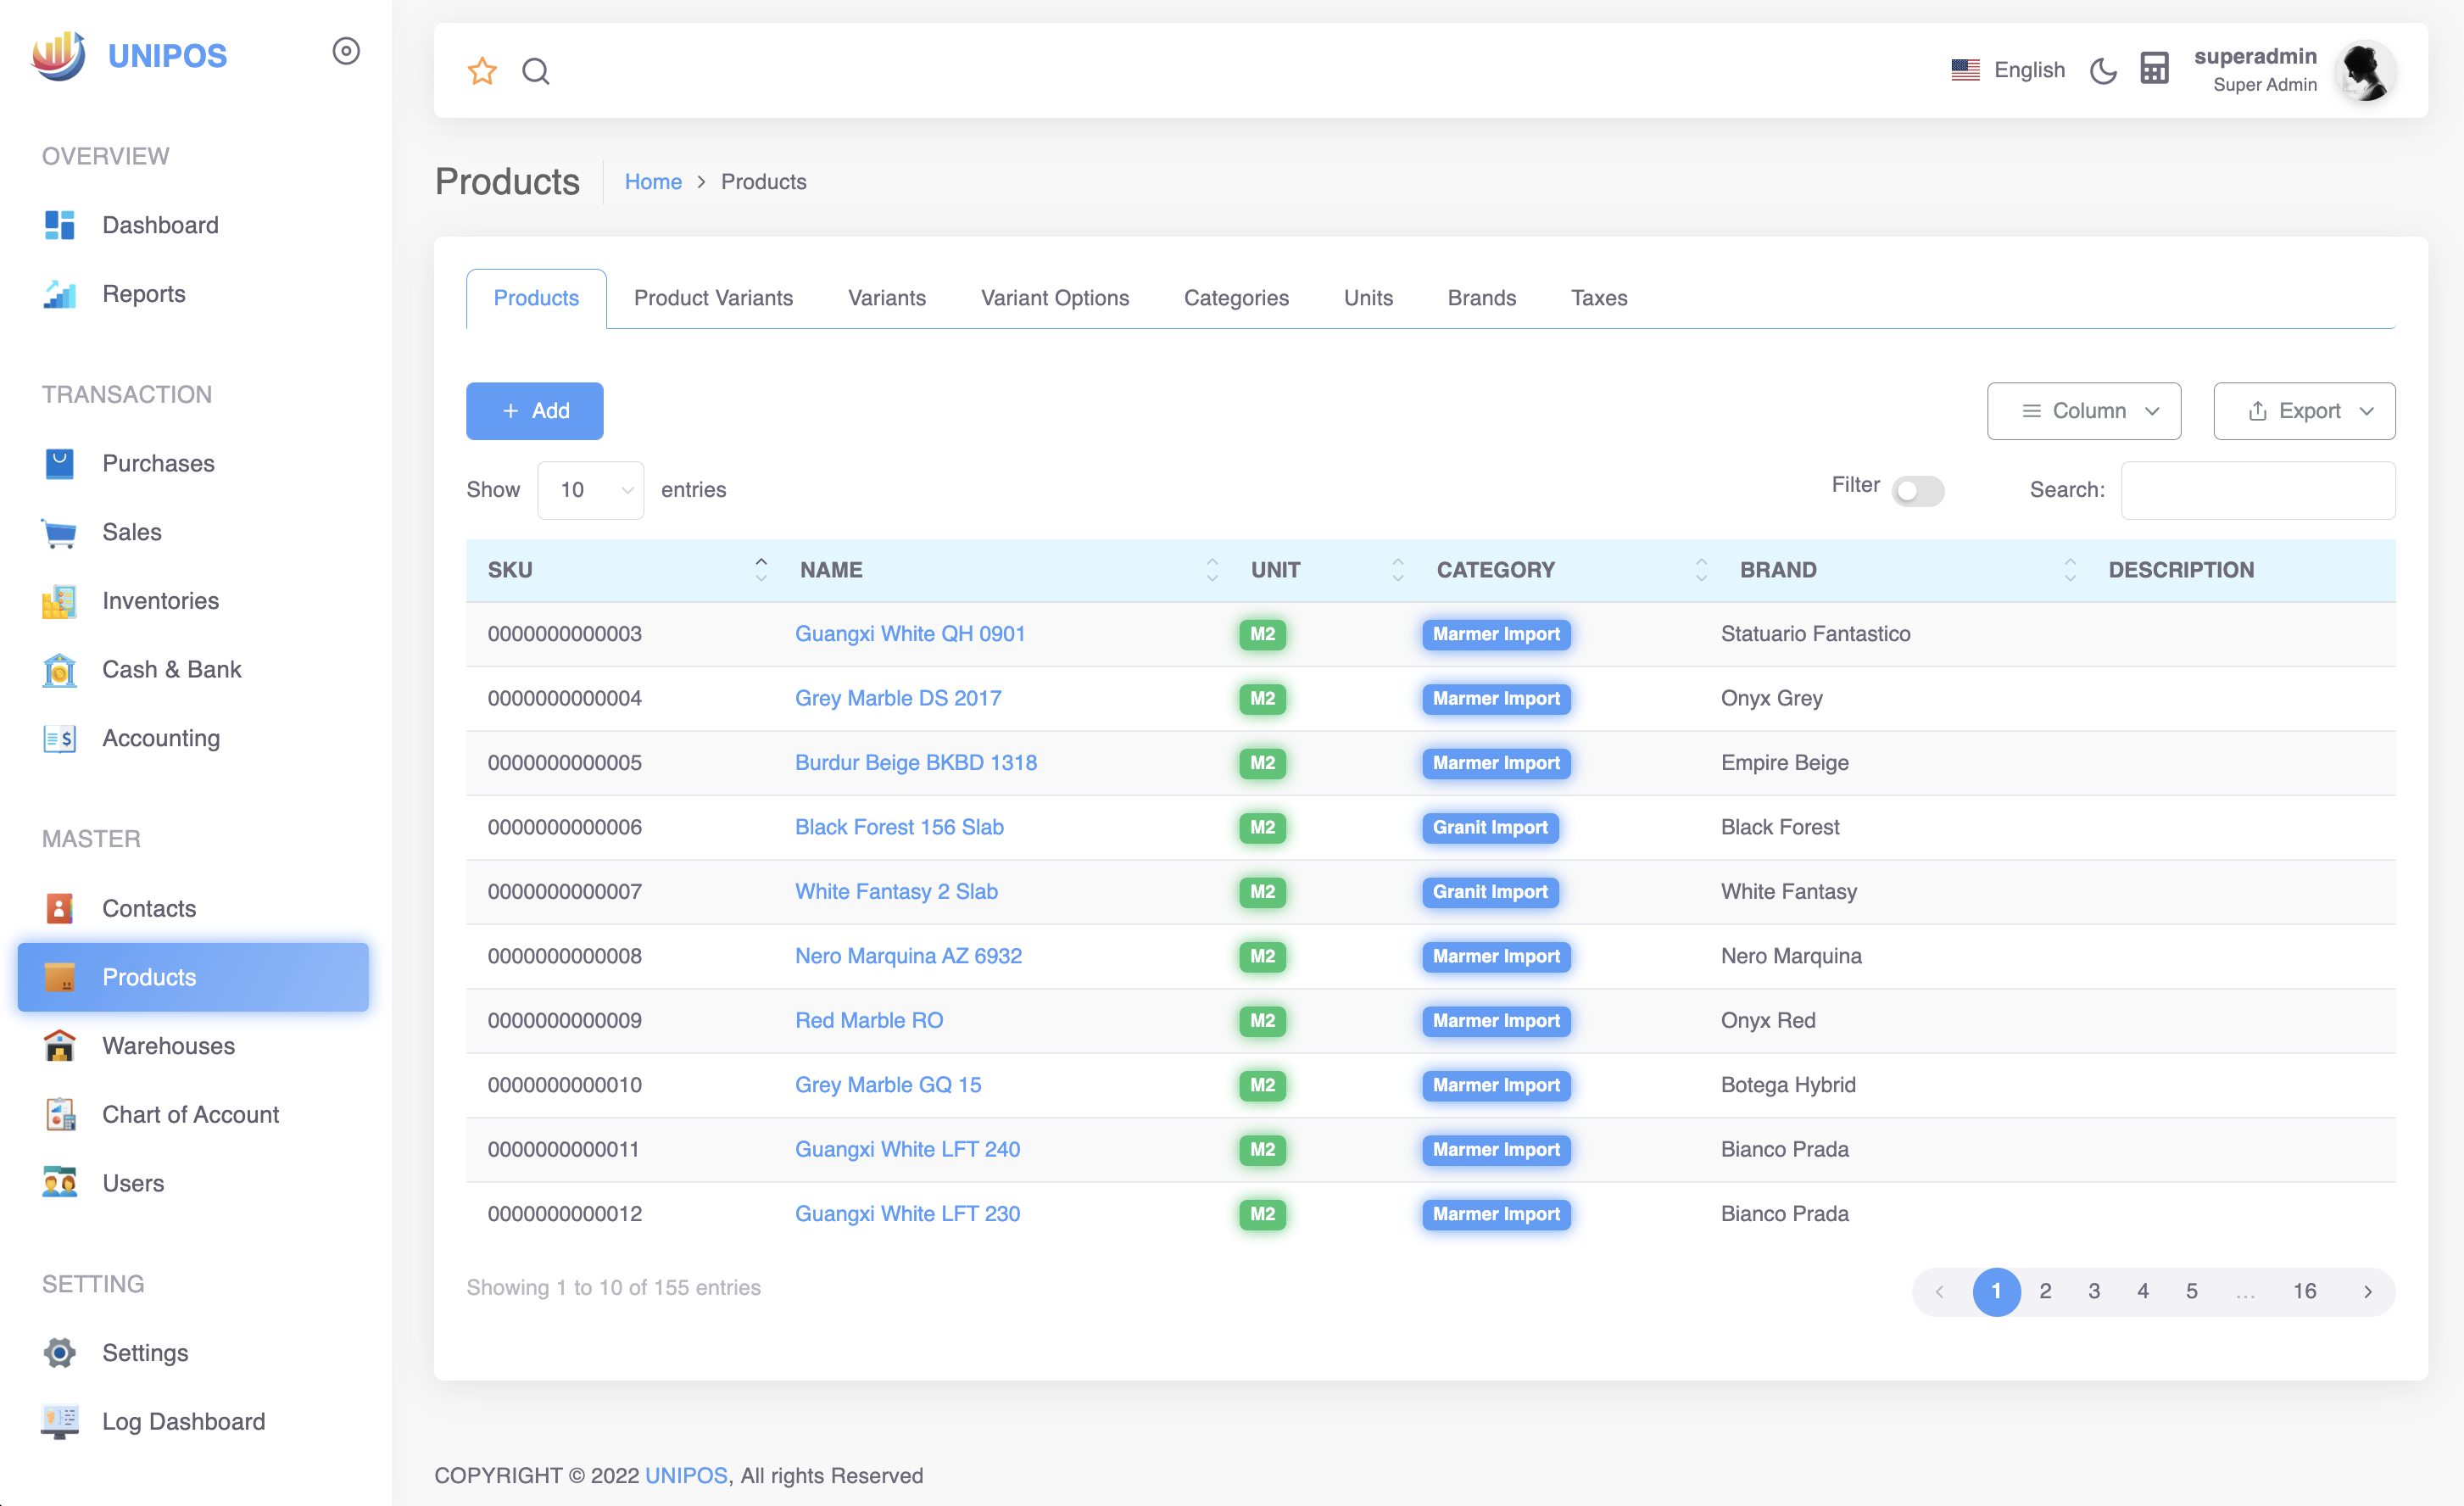Click the previous page arrow

pos(1939,1291)
